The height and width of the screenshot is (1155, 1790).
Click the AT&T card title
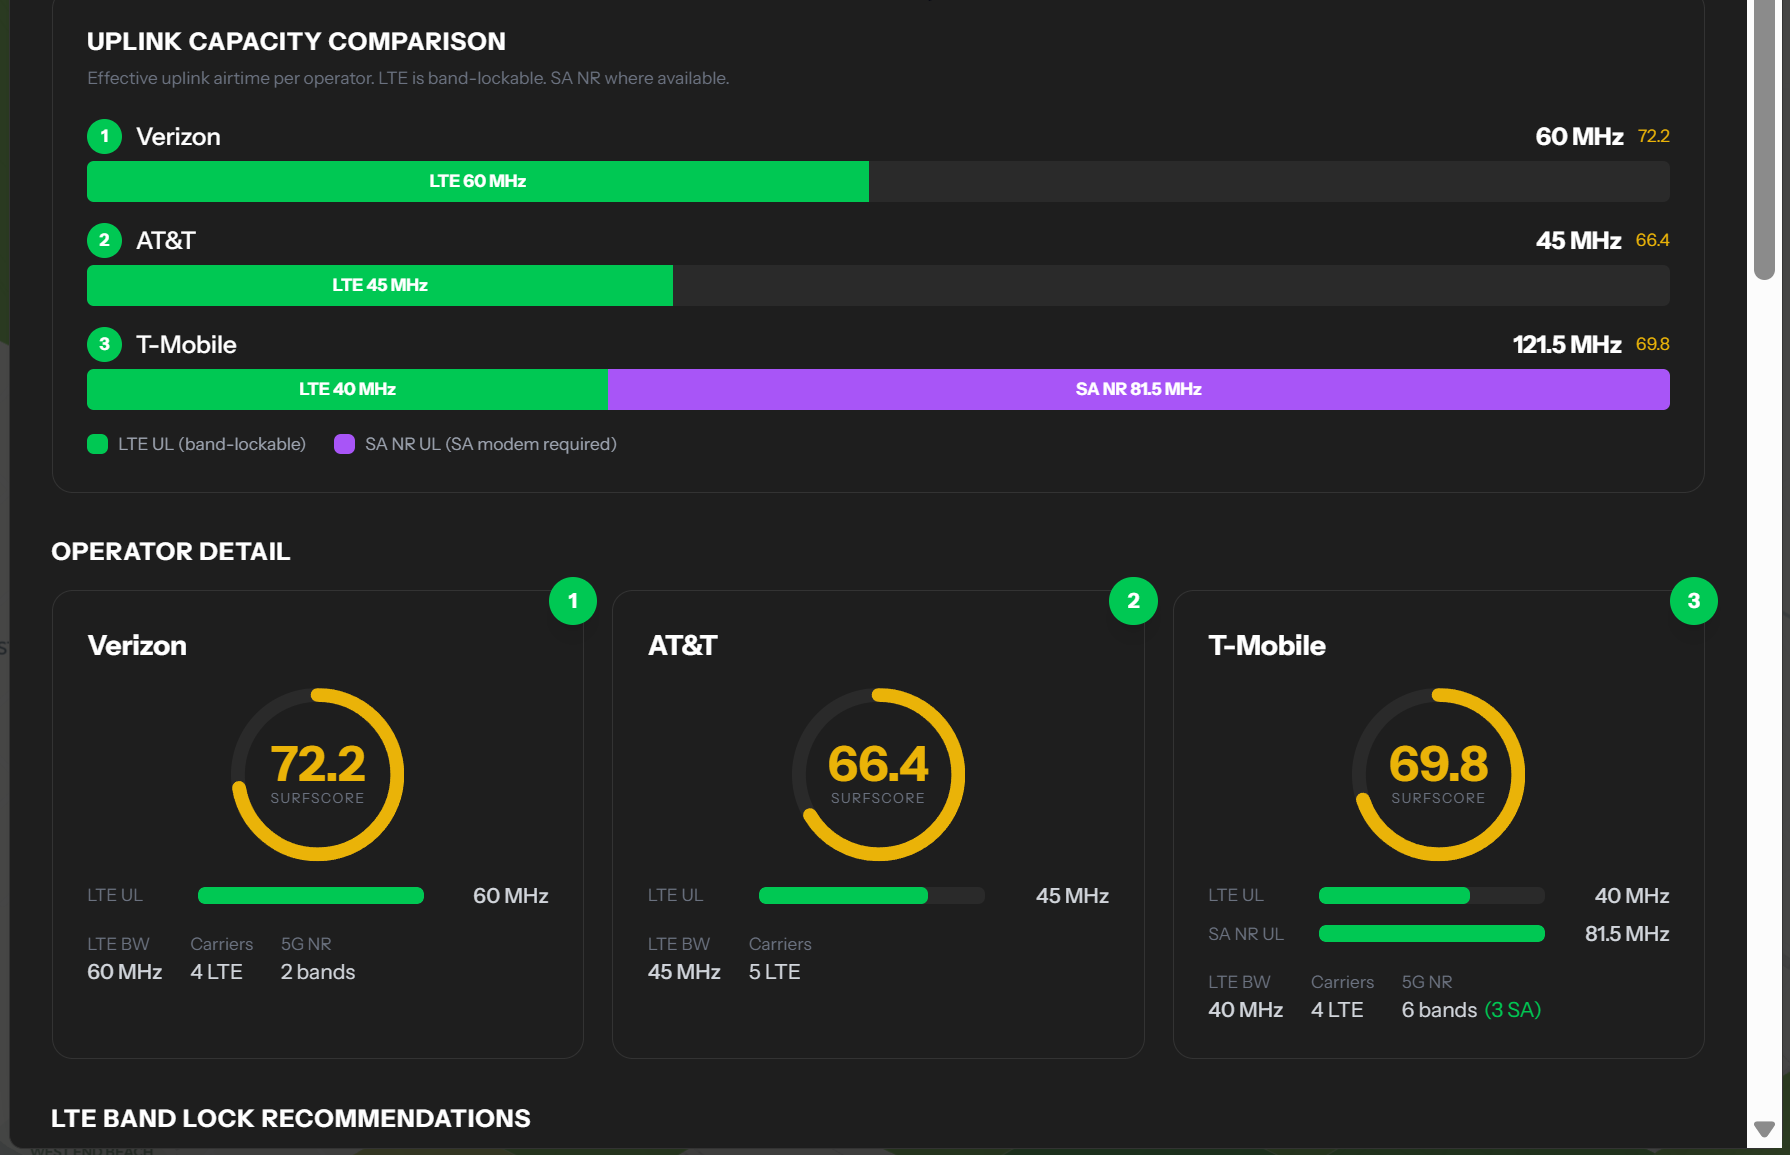pos(683,645)
